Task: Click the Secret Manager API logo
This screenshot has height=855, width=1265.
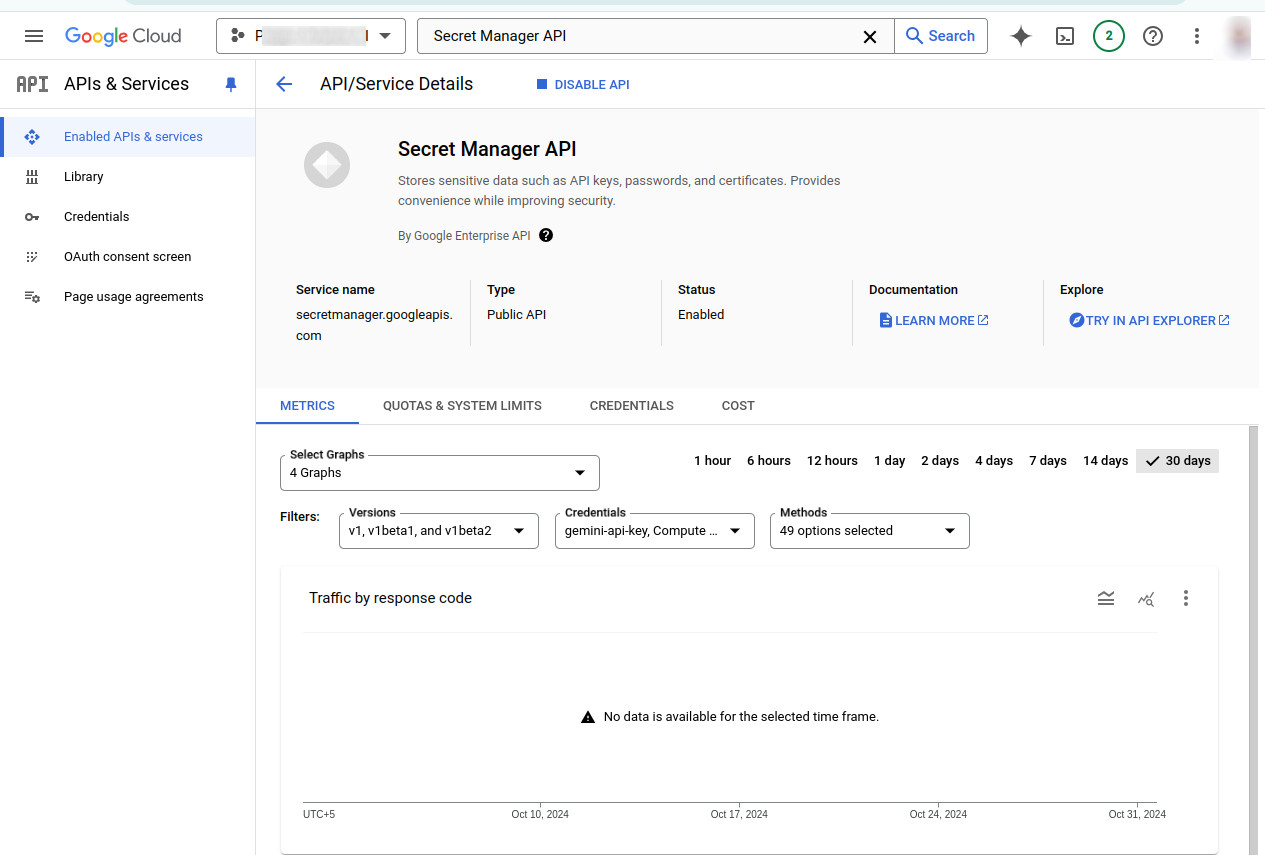Action: coord(327,165)
